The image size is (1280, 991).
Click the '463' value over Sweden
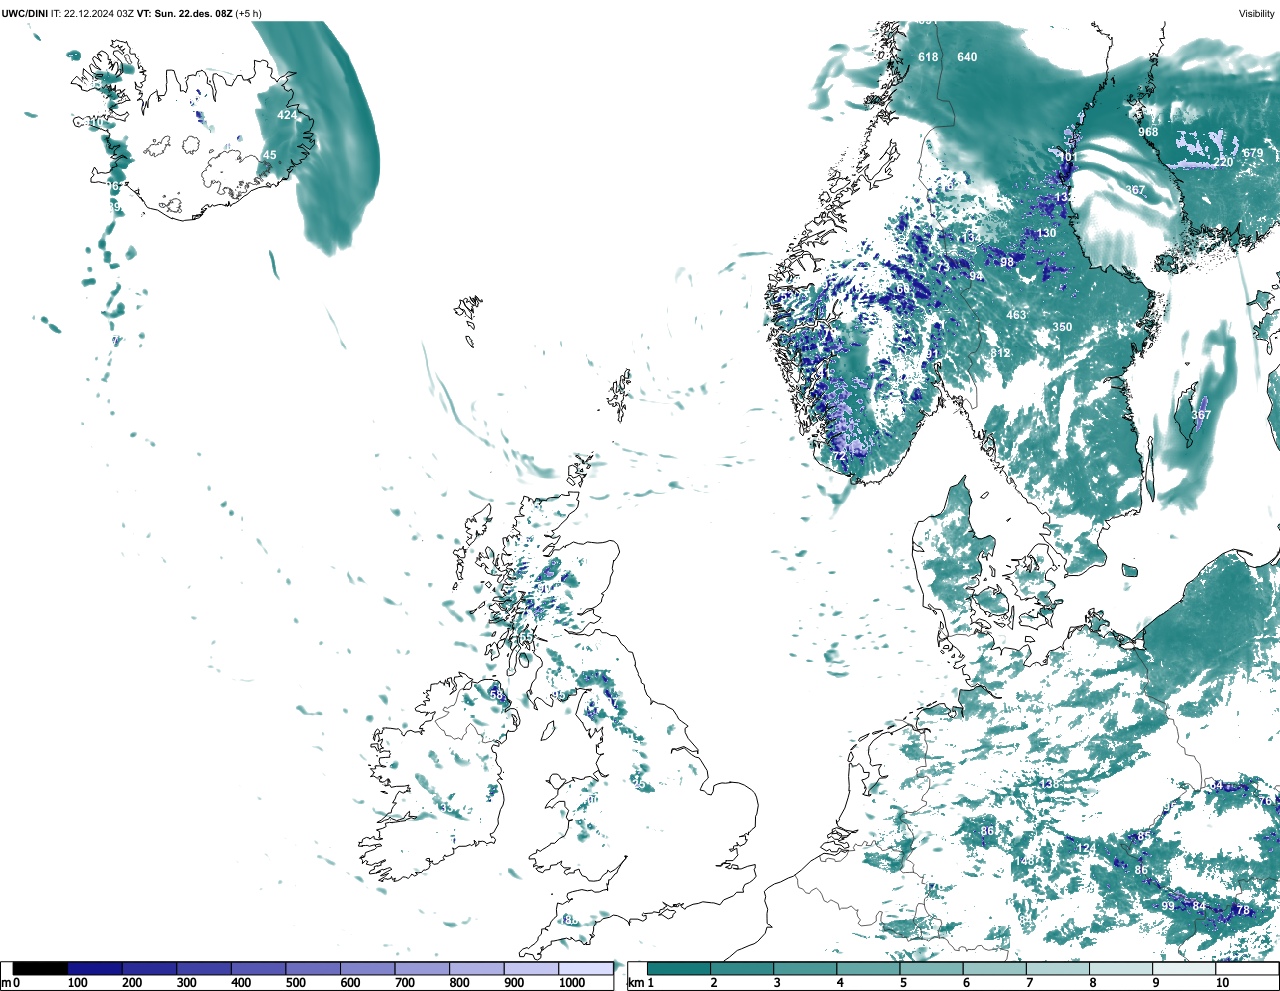[1016, 315]
